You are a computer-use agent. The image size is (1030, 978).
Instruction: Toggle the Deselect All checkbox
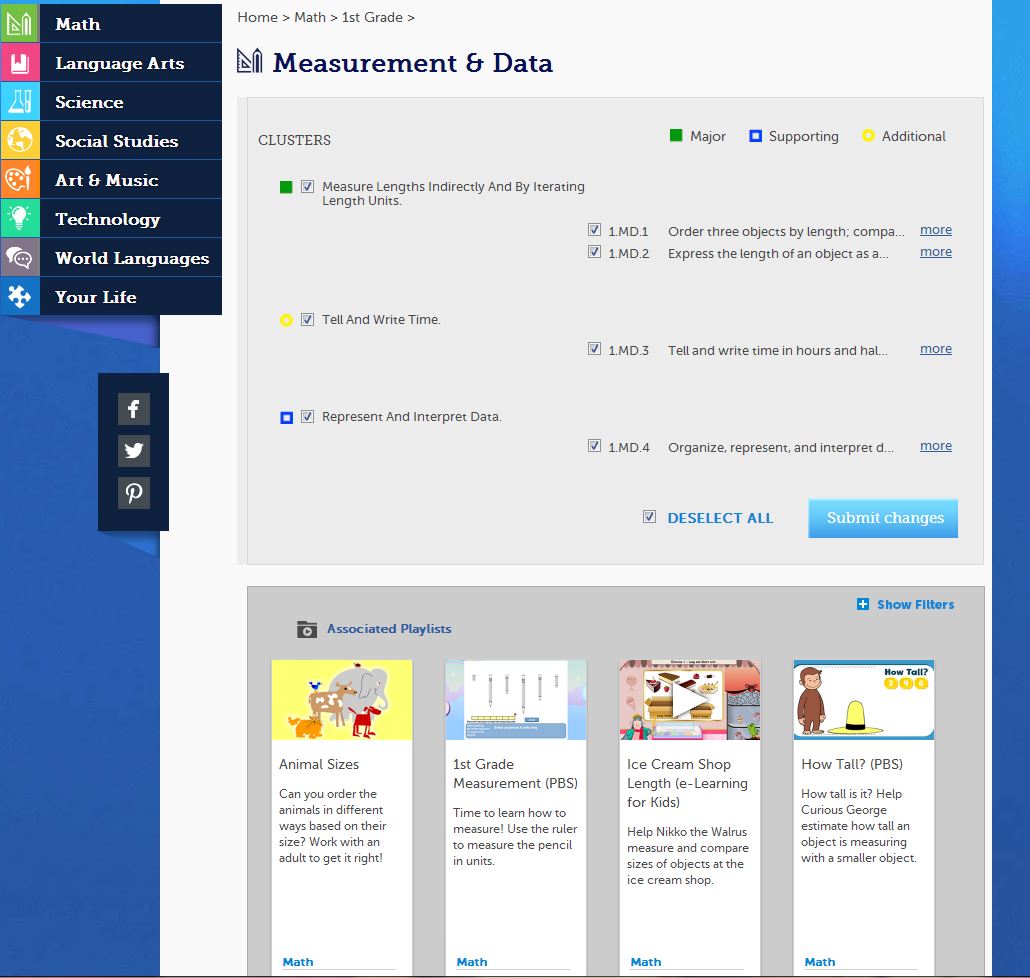(x=650, y=517)
